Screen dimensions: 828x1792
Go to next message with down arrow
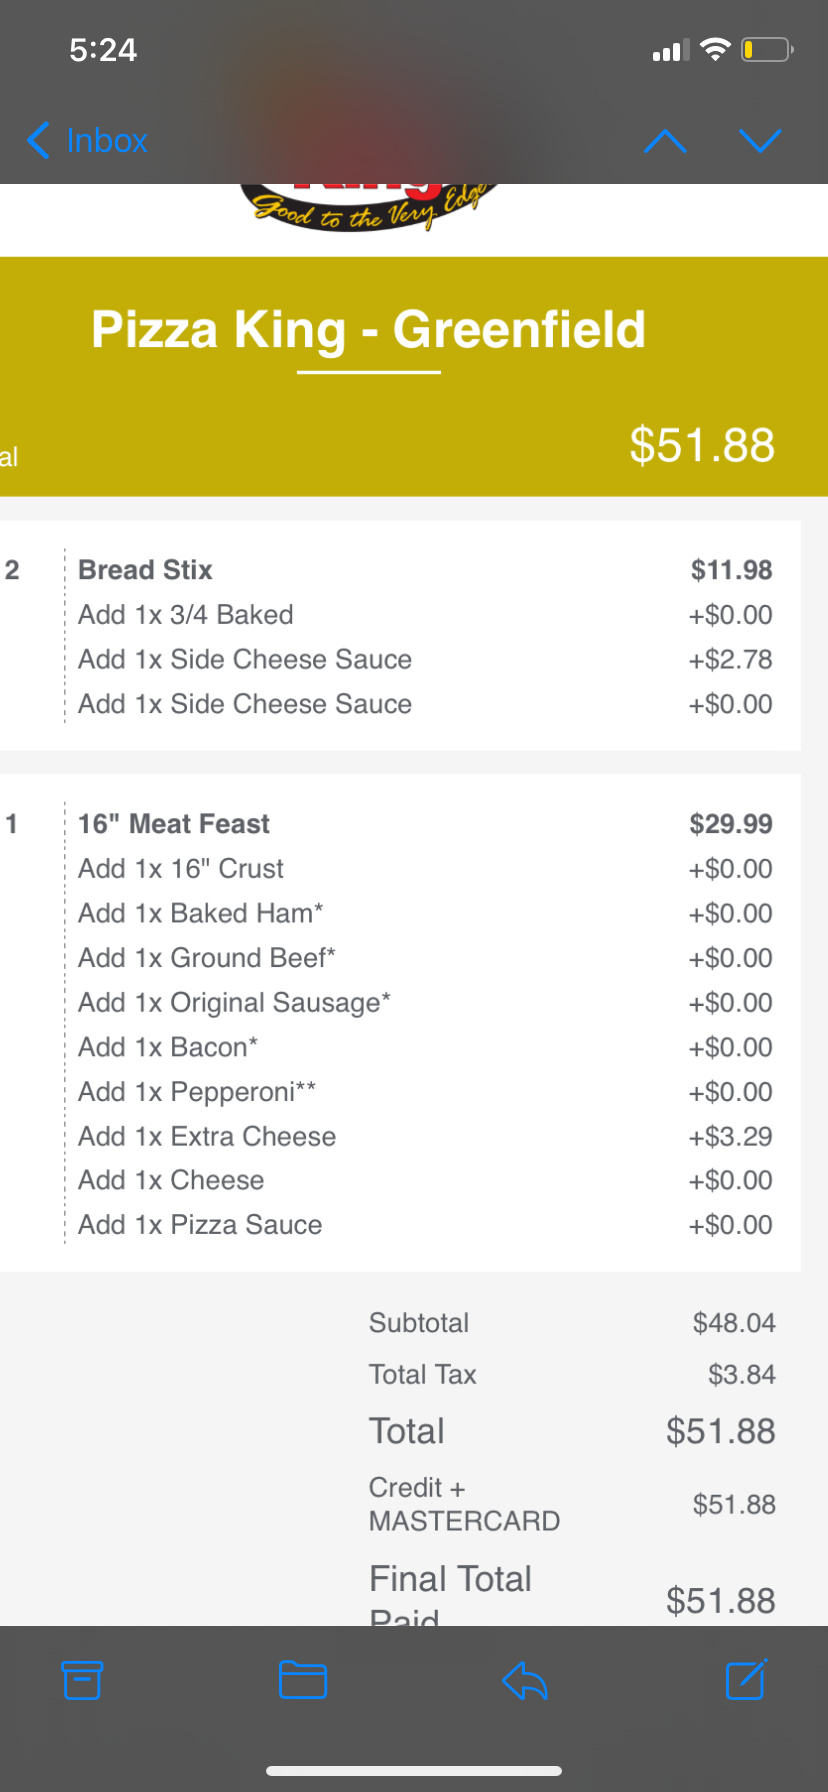click(760, 141)
